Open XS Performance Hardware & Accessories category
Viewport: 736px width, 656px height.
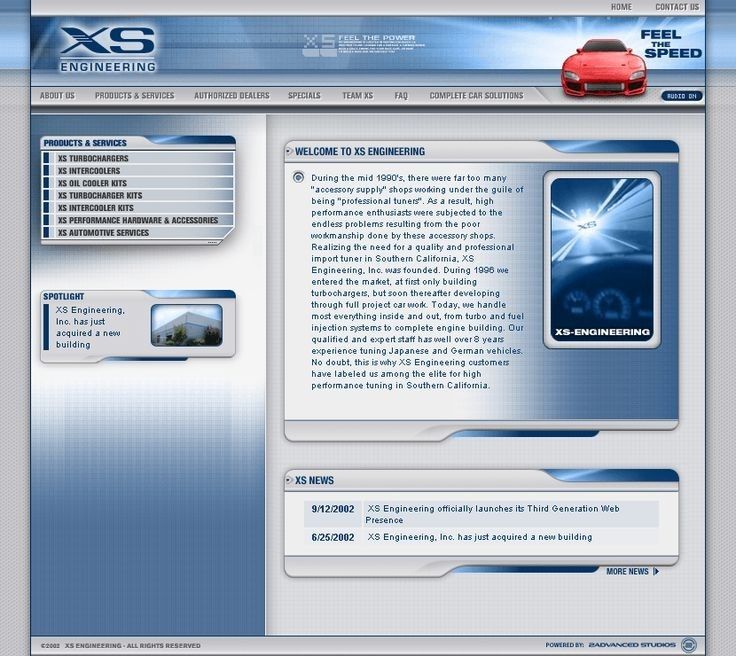pyautogui.click(x=137, y=220)
